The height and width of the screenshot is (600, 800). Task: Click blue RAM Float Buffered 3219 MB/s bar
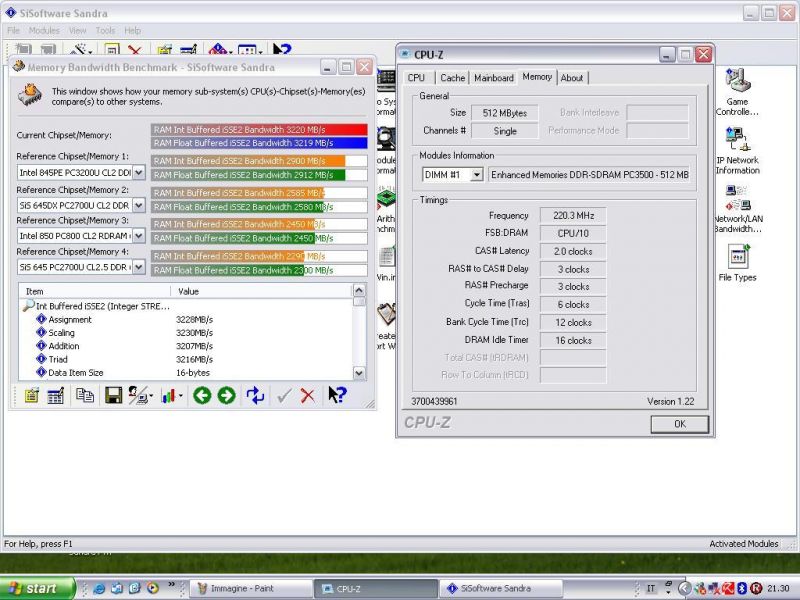(259, 143)
